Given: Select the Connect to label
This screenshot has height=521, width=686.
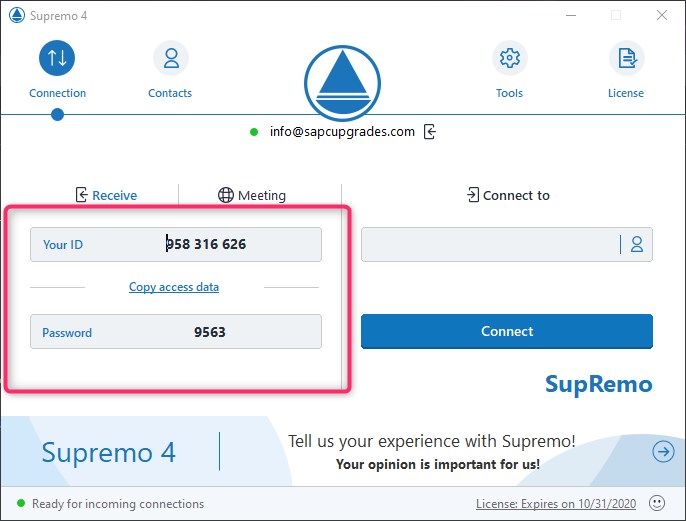Looking at the screenshot, I should 516,195.
